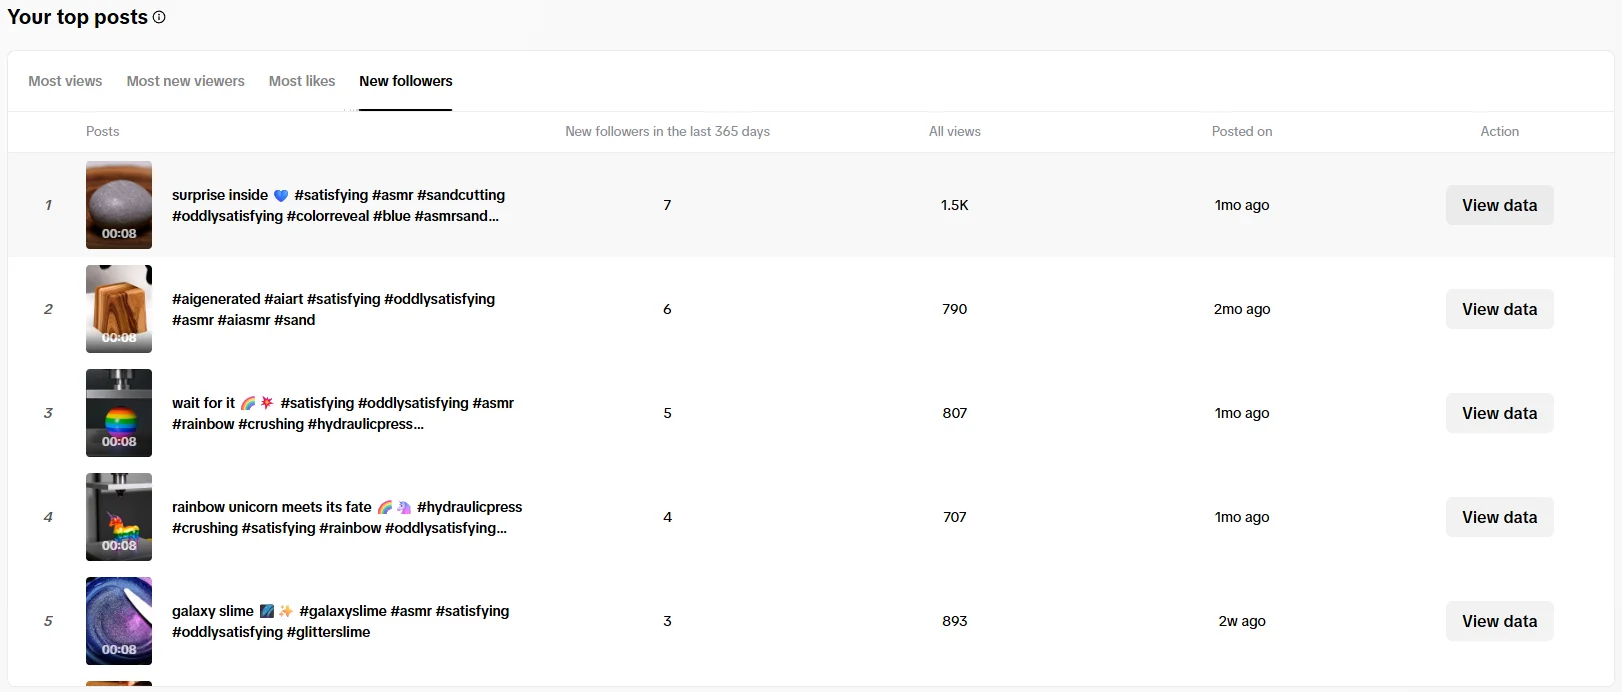
Task: Open the rainbow ball hydraulic press thumbnail
Action: [119, 413]
